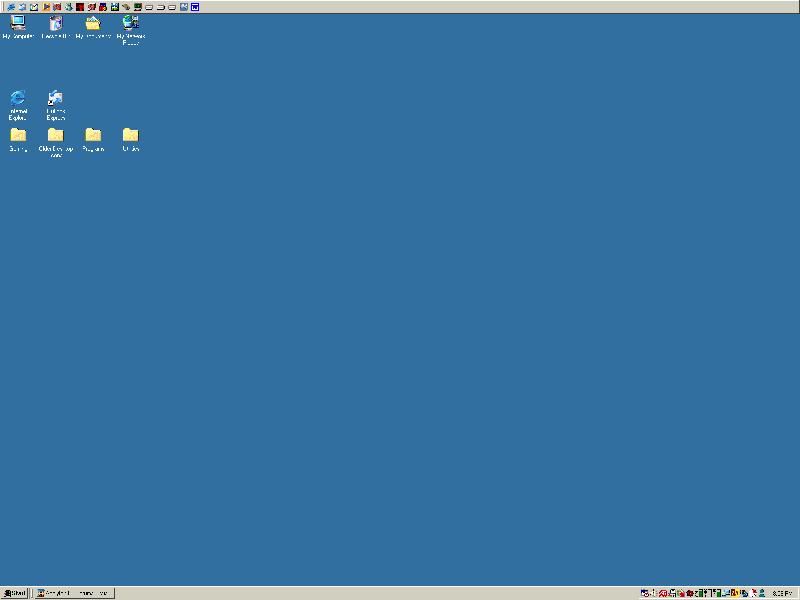Click the orange arrow icon in the top toolbar
This screenshot has width=800, height=600.
(x=46, y=7)
